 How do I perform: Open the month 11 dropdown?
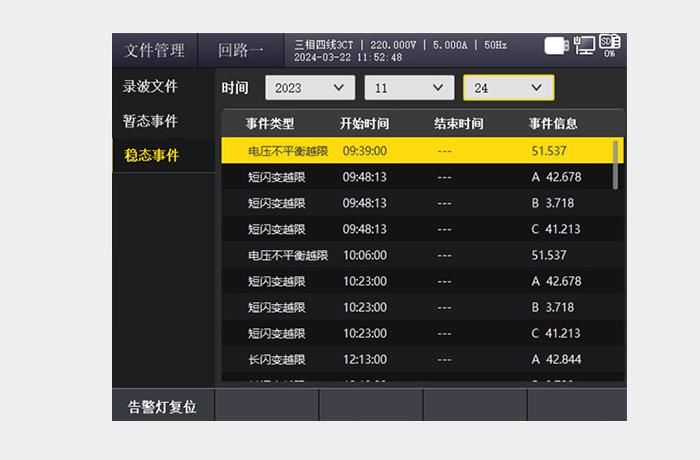(409, 88)
